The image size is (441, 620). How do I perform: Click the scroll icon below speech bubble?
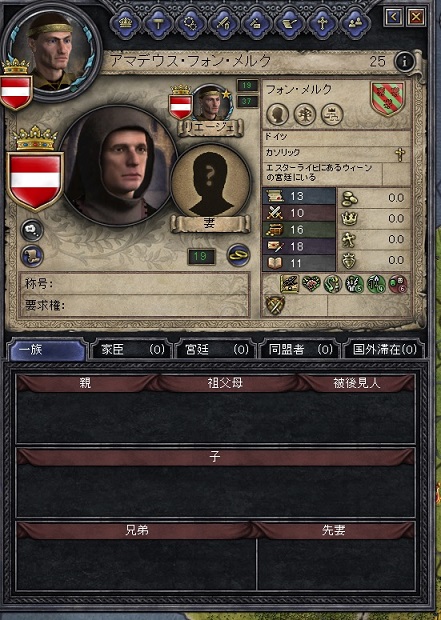coord(32,255)
